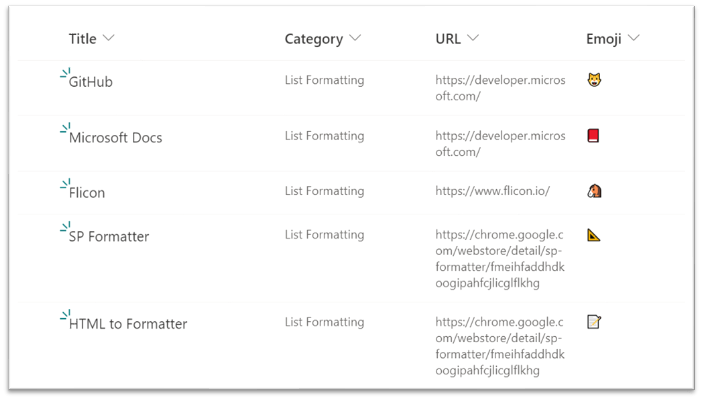702x400 pixels.
Task: Open the HTML to Formatter item
Action: tap(128, 324)
